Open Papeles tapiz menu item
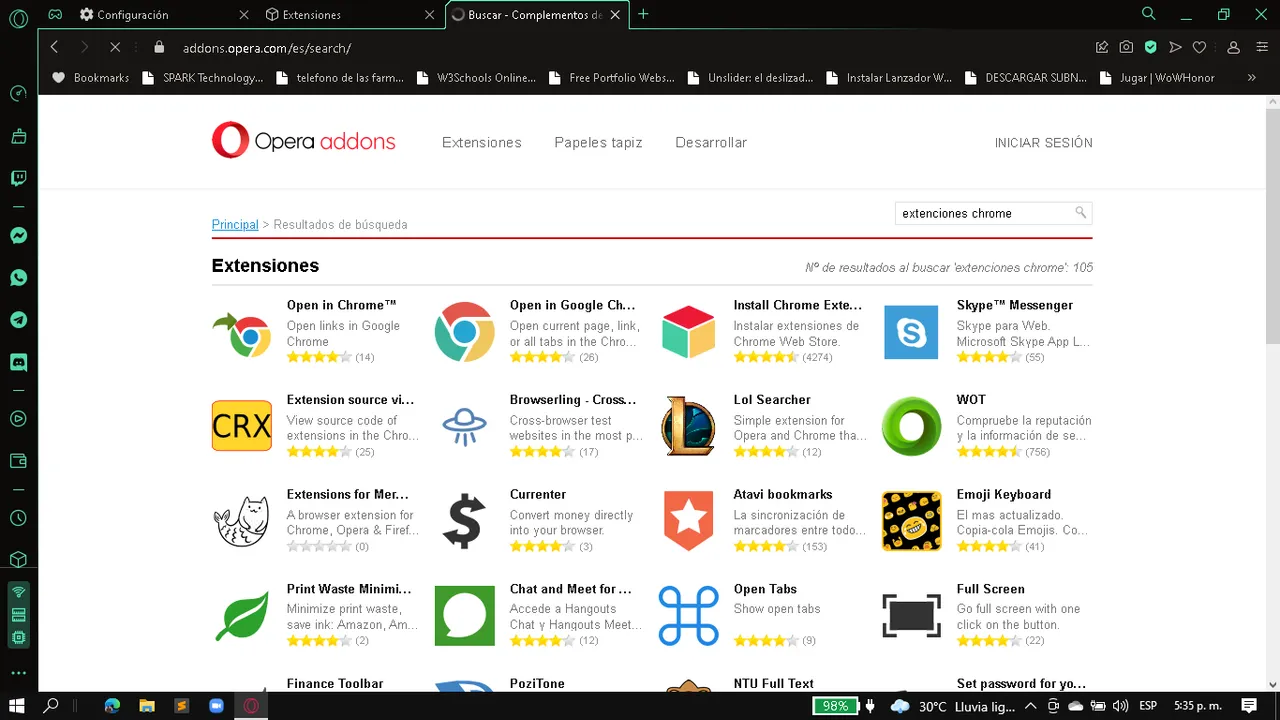Image resolution: width=1280 pixels, height=720 pixels. [x=598, y=142]
